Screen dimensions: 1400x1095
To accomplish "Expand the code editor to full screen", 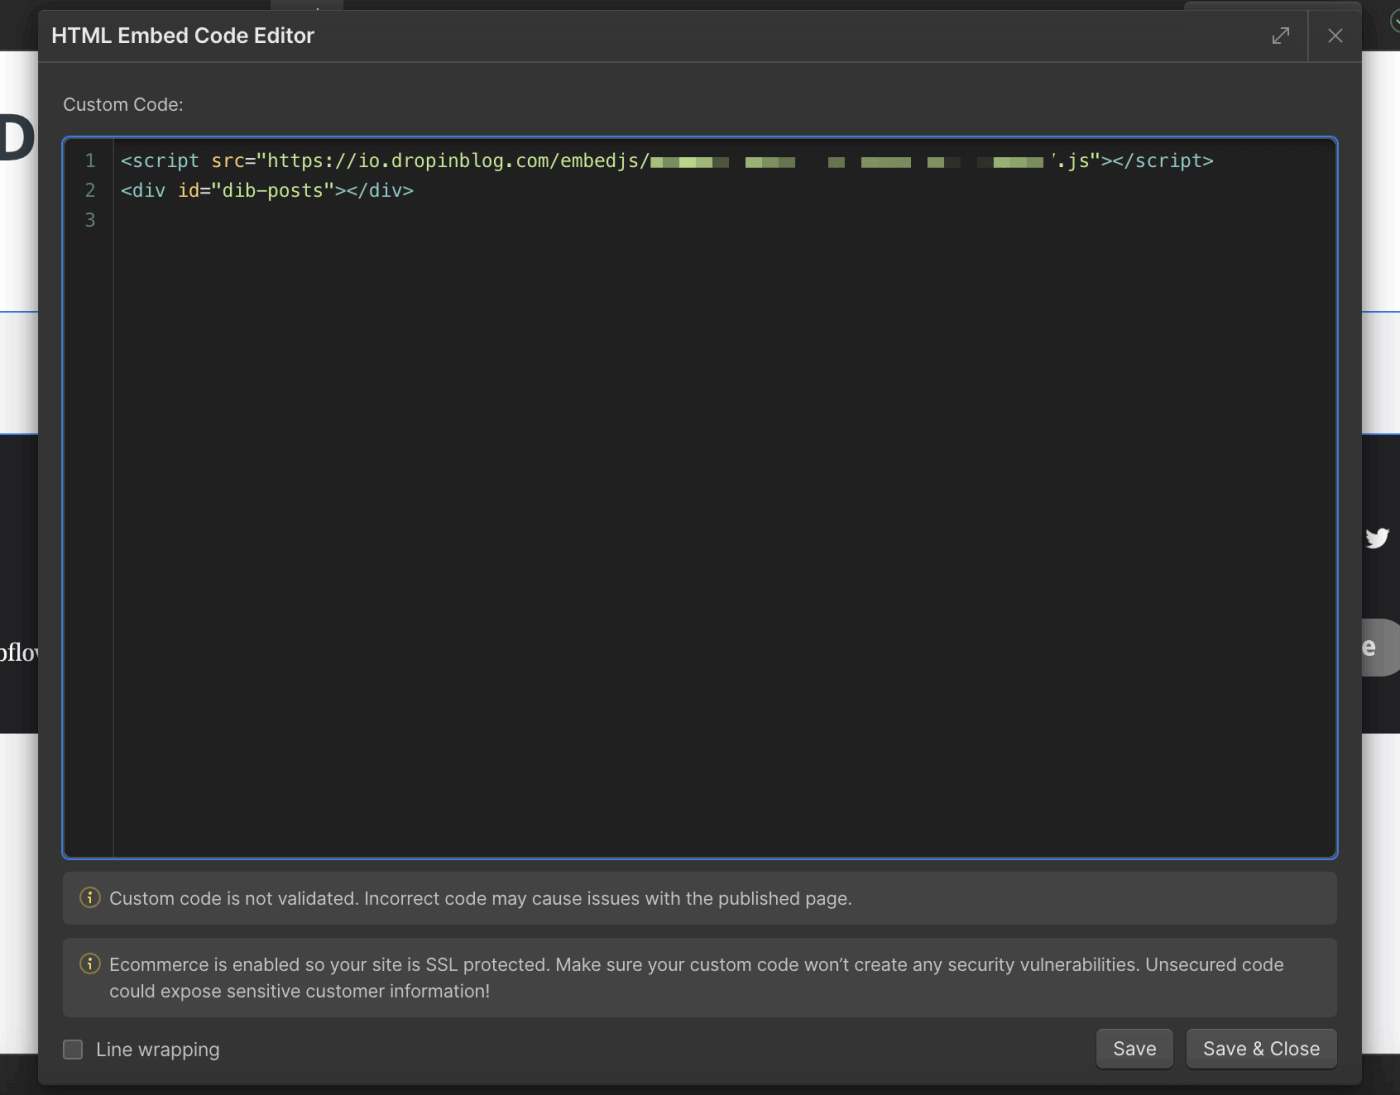I will coord(1280,36).
